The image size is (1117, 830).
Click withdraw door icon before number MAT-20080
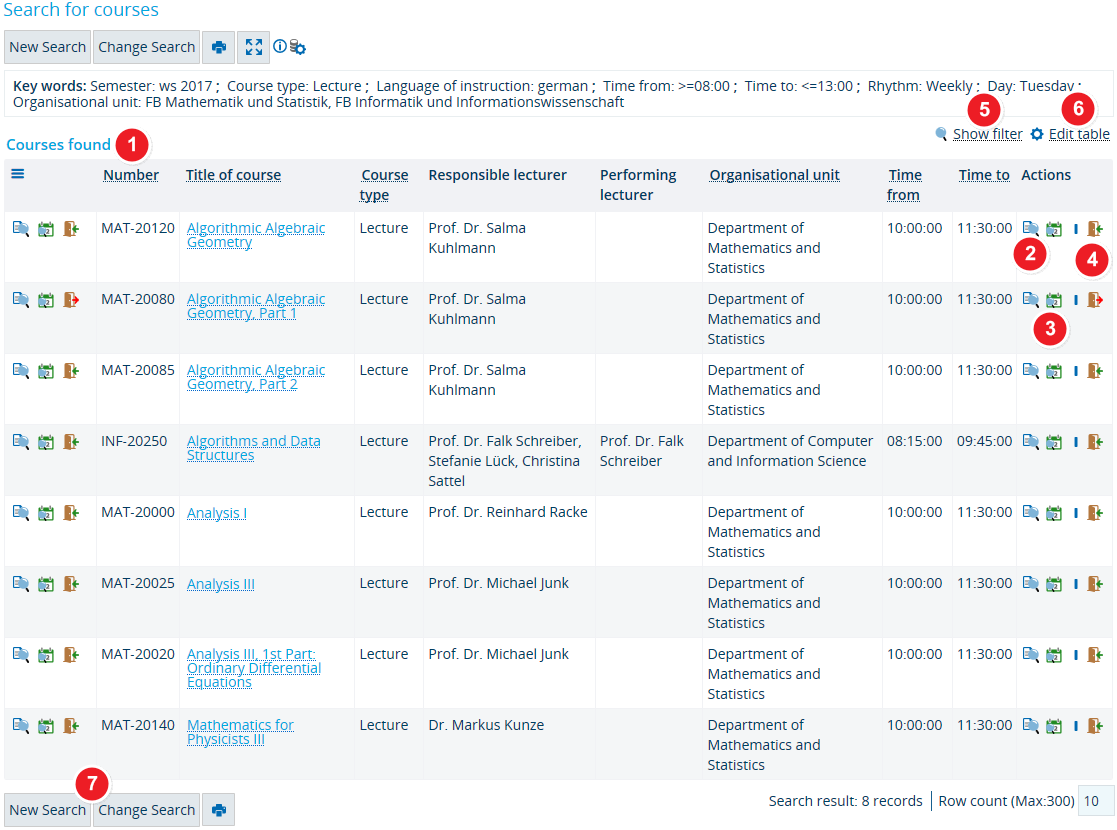[x=71, y=300]
